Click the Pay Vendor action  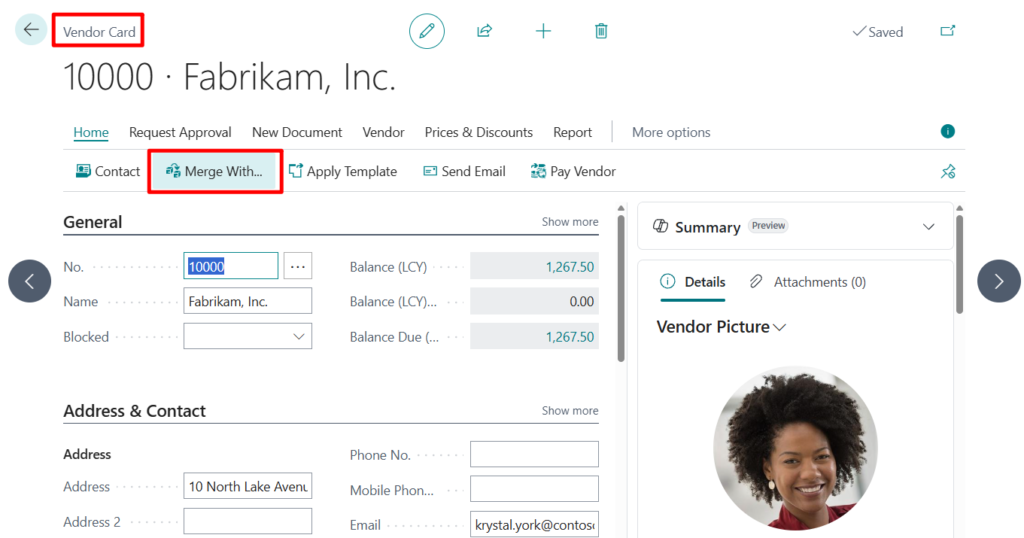pos(573,171)
